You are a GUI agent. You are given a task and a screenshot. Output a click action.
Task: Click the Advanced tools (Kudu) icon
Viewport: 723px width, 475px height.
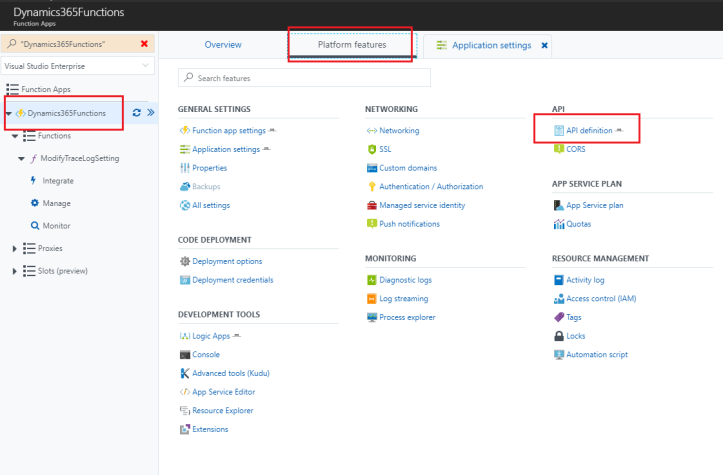(x=184, y=373)
